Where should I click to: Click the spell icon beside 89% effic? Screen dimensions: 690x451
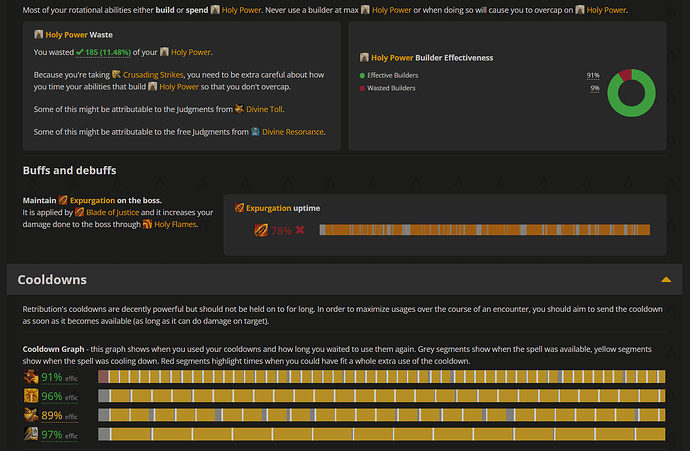[x=32, y=415]
